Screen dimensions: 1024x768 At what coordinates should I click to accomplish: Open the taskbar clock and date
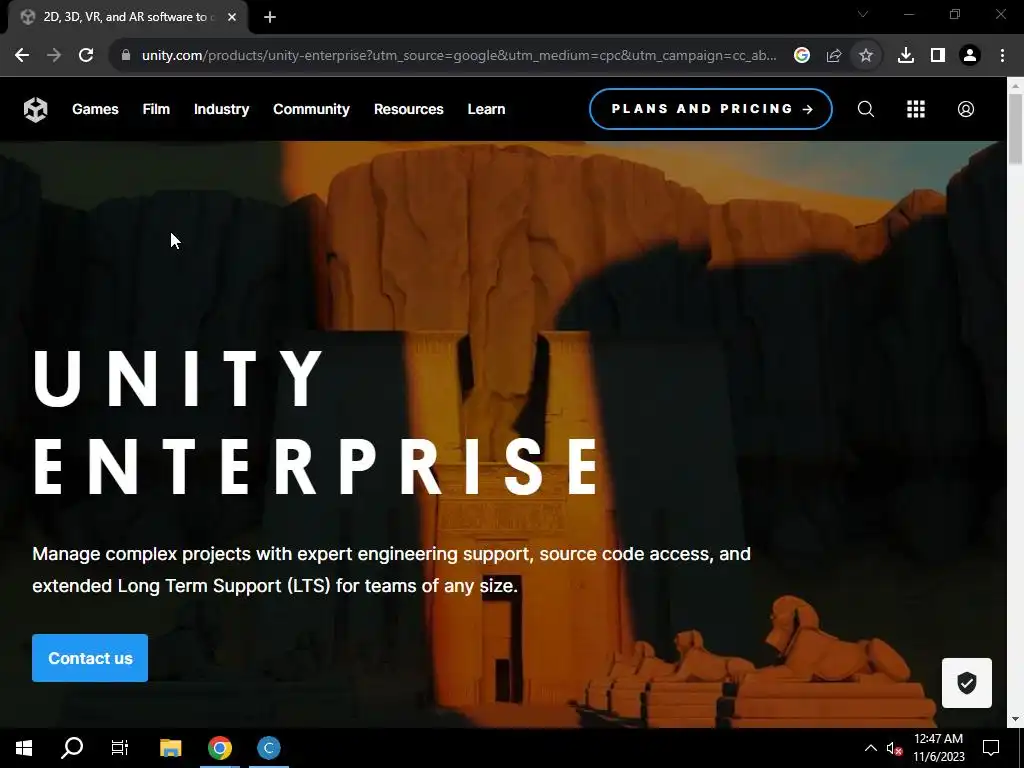click(x=938, y=748)
